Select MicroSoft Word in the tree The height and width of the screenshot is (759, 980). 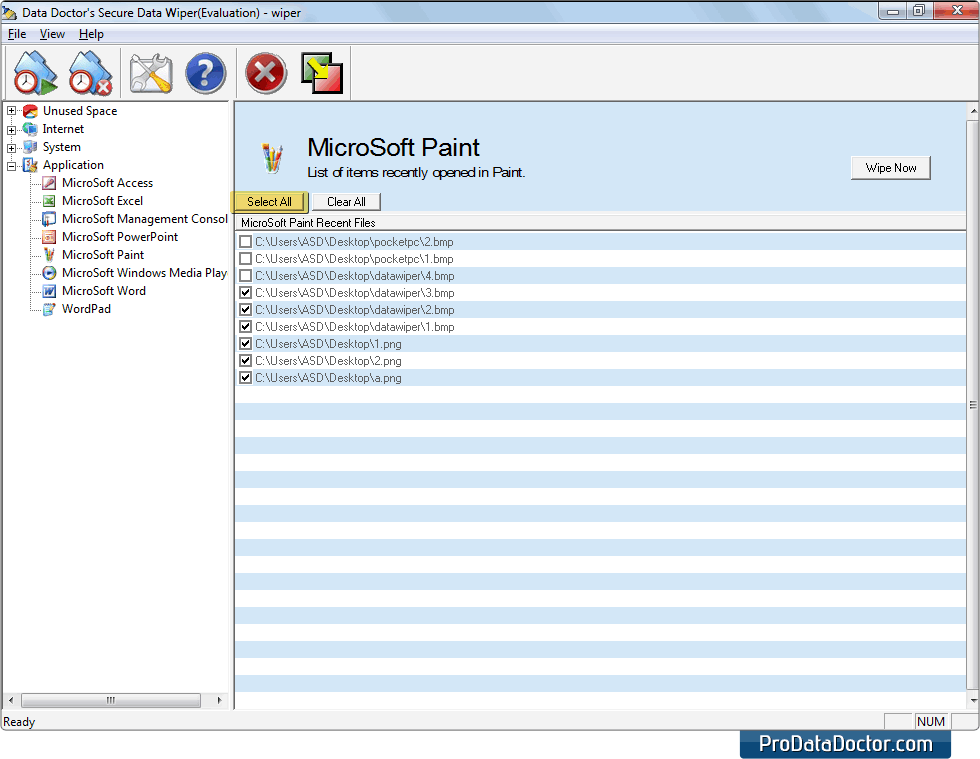pos(104,291)
